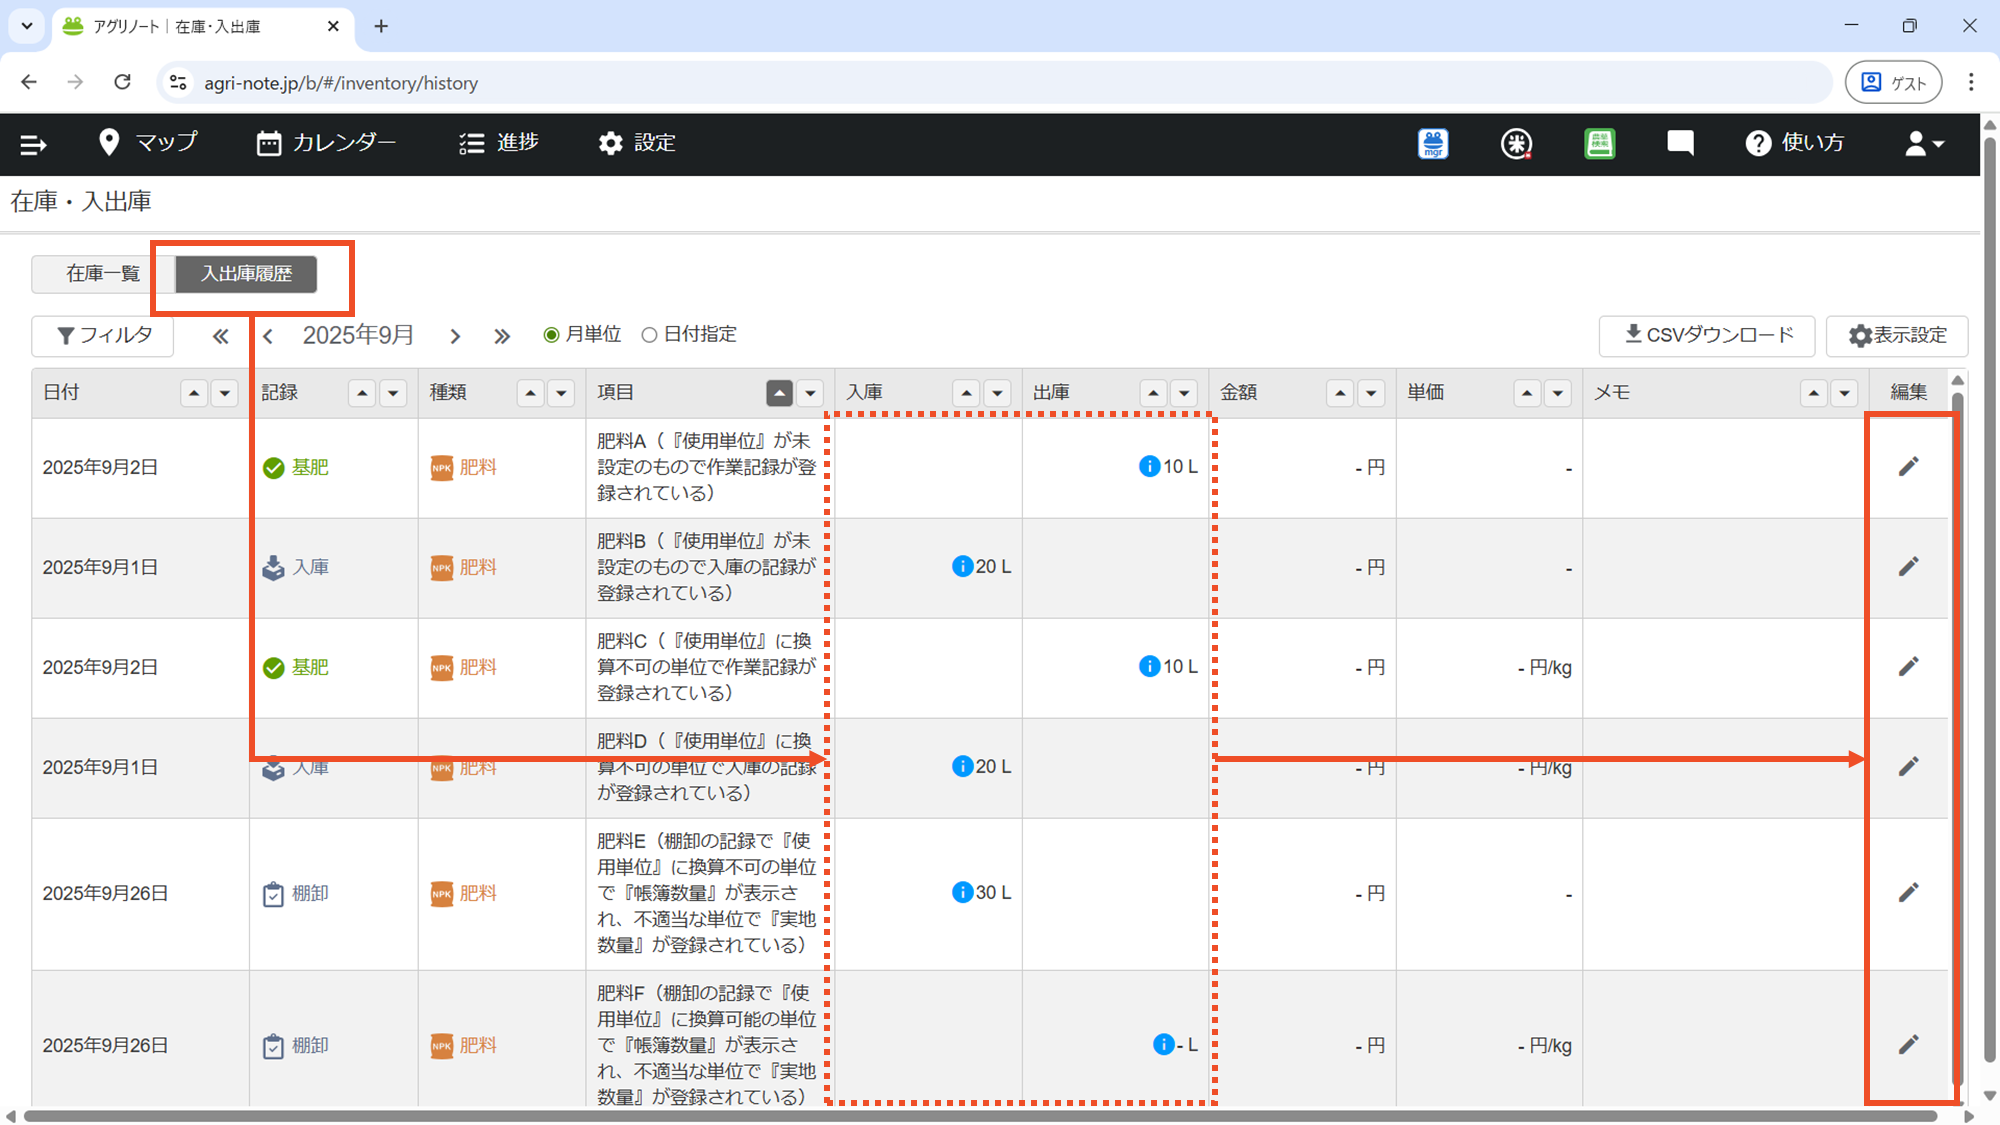Screen dimensions: 2000x1125
Task: Go to next month
Action: coord(455,336)
